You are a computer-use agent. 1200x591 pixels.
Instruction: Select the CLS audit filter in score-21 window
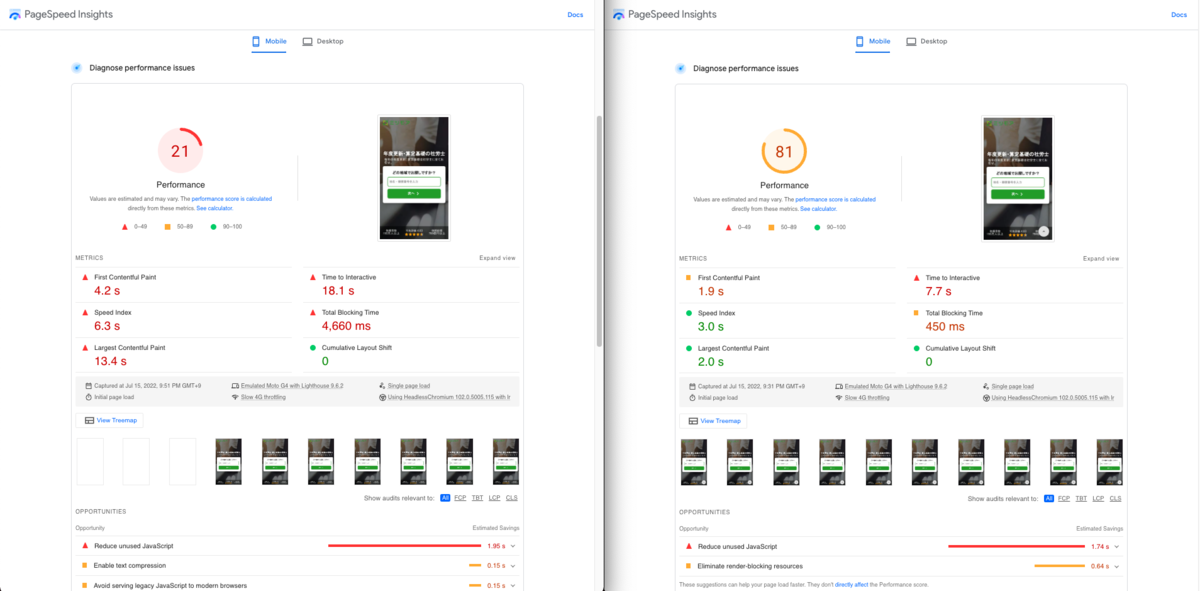tap(511, 497)
